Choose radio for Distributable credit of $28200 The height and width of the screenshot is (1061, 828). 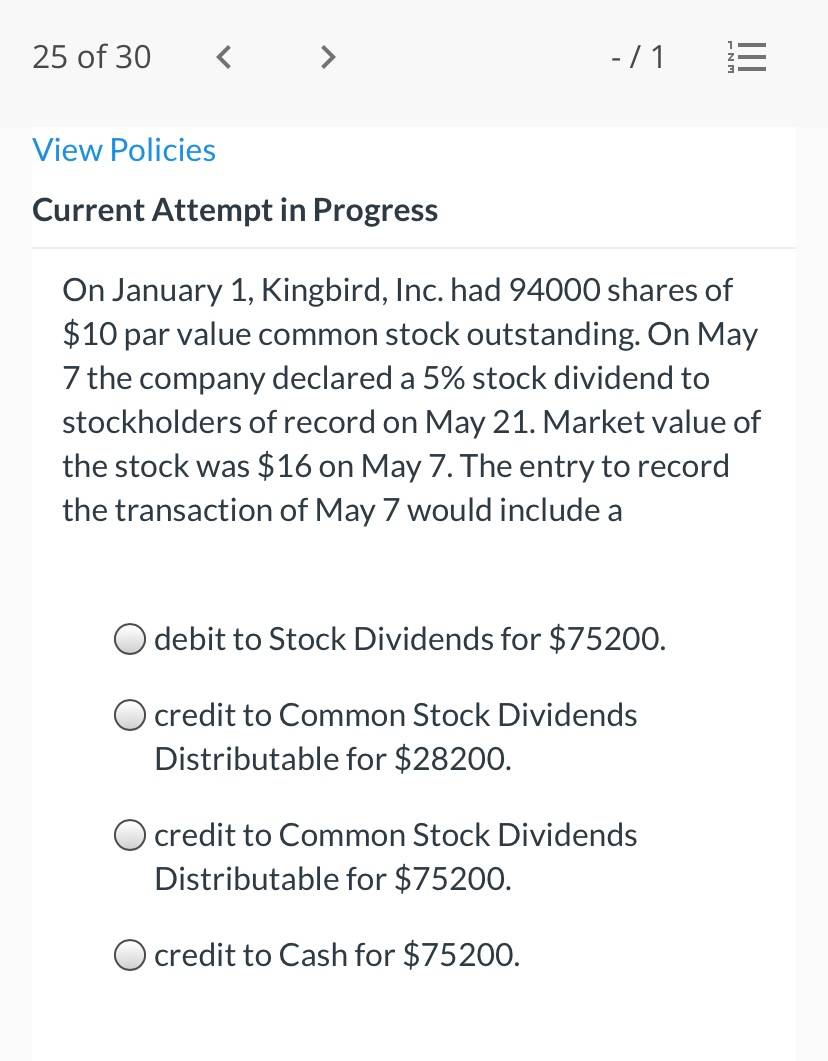tap(129, 715)
